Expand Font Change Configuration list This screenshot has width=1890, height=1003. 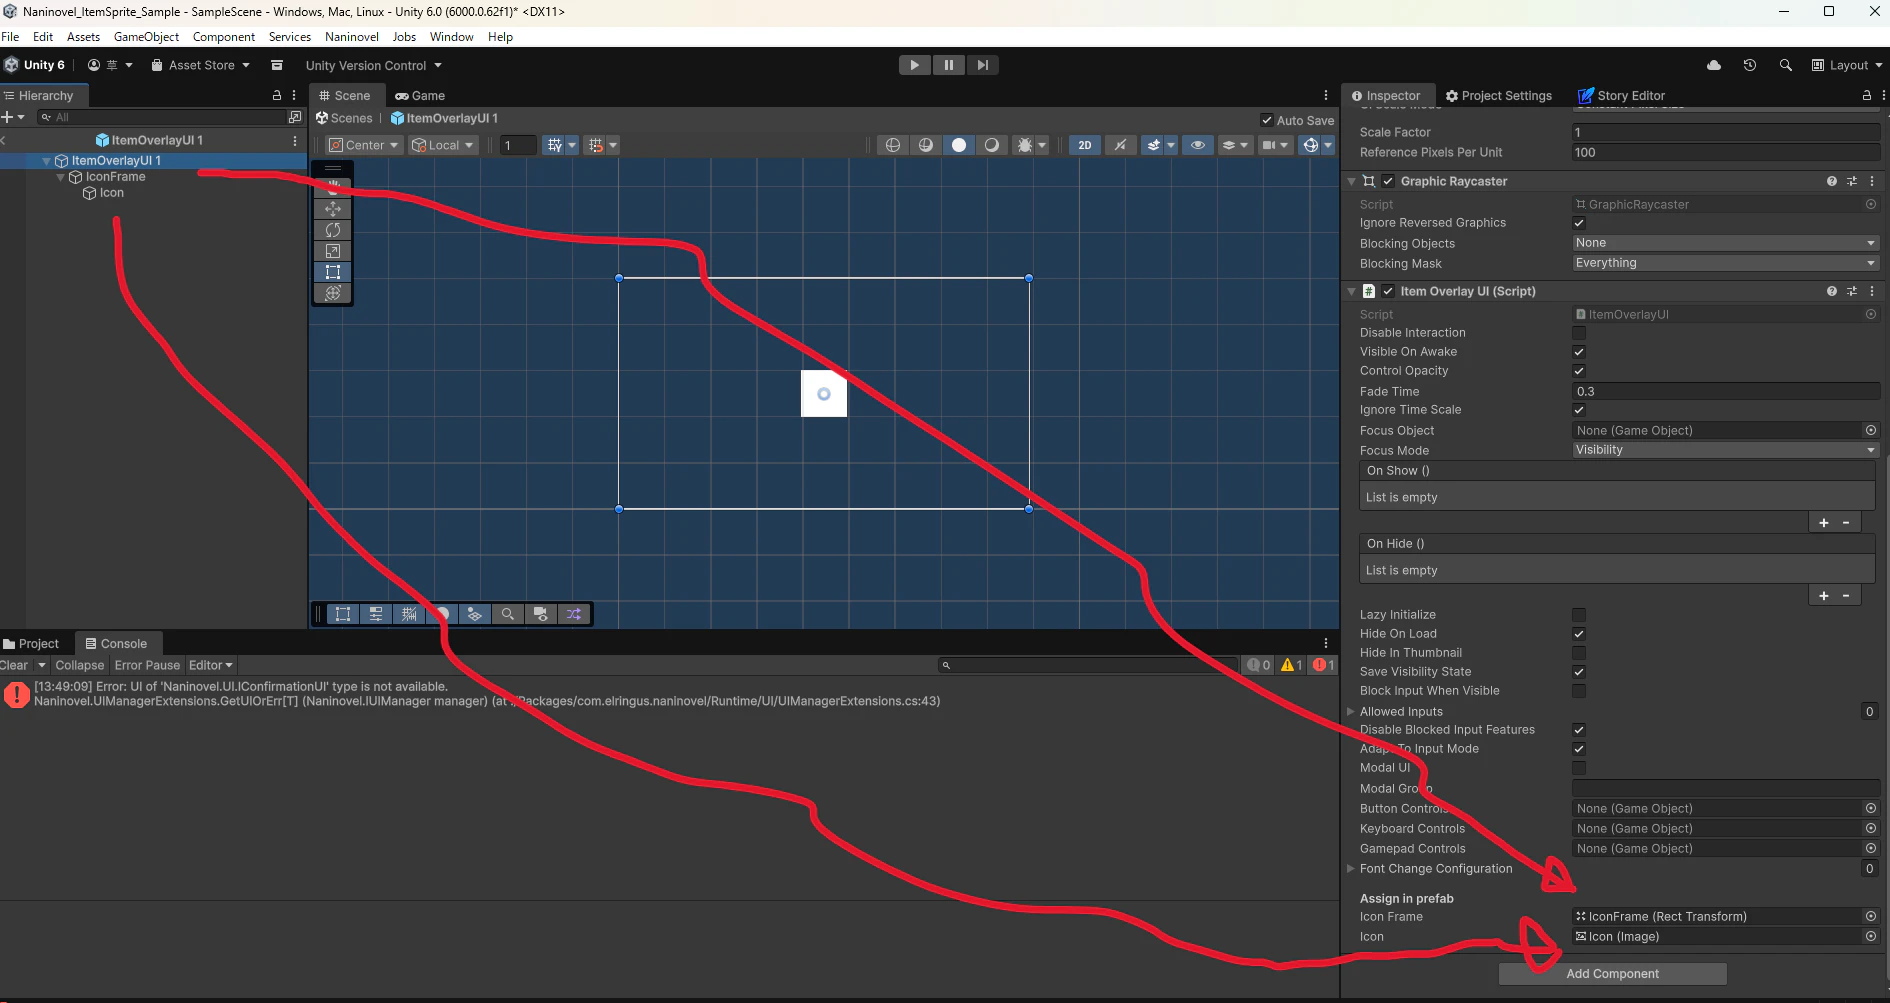[x=1351, y=869]
